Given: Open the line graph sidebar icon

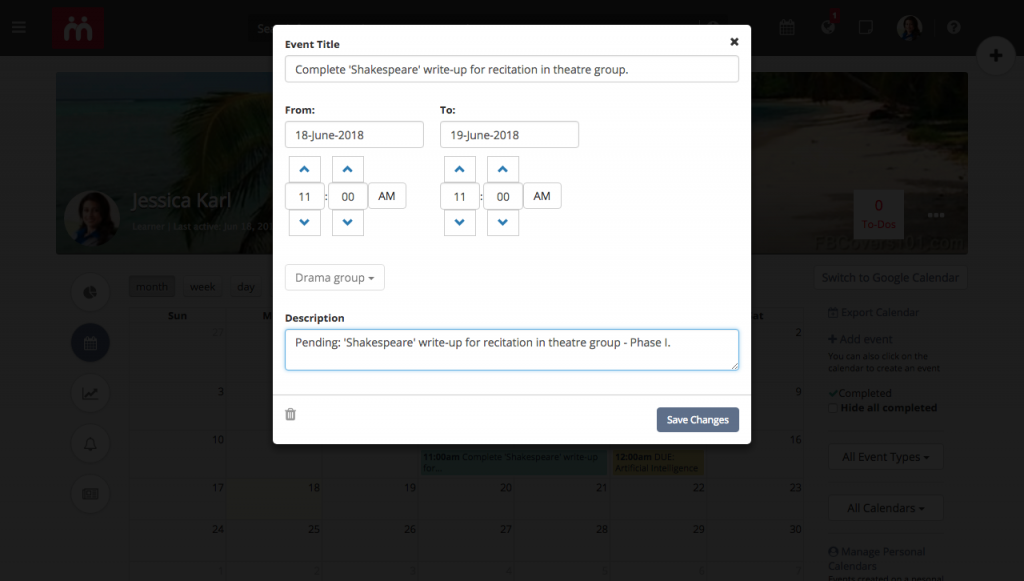Looking at the screenshot, I should coord(90,393).
